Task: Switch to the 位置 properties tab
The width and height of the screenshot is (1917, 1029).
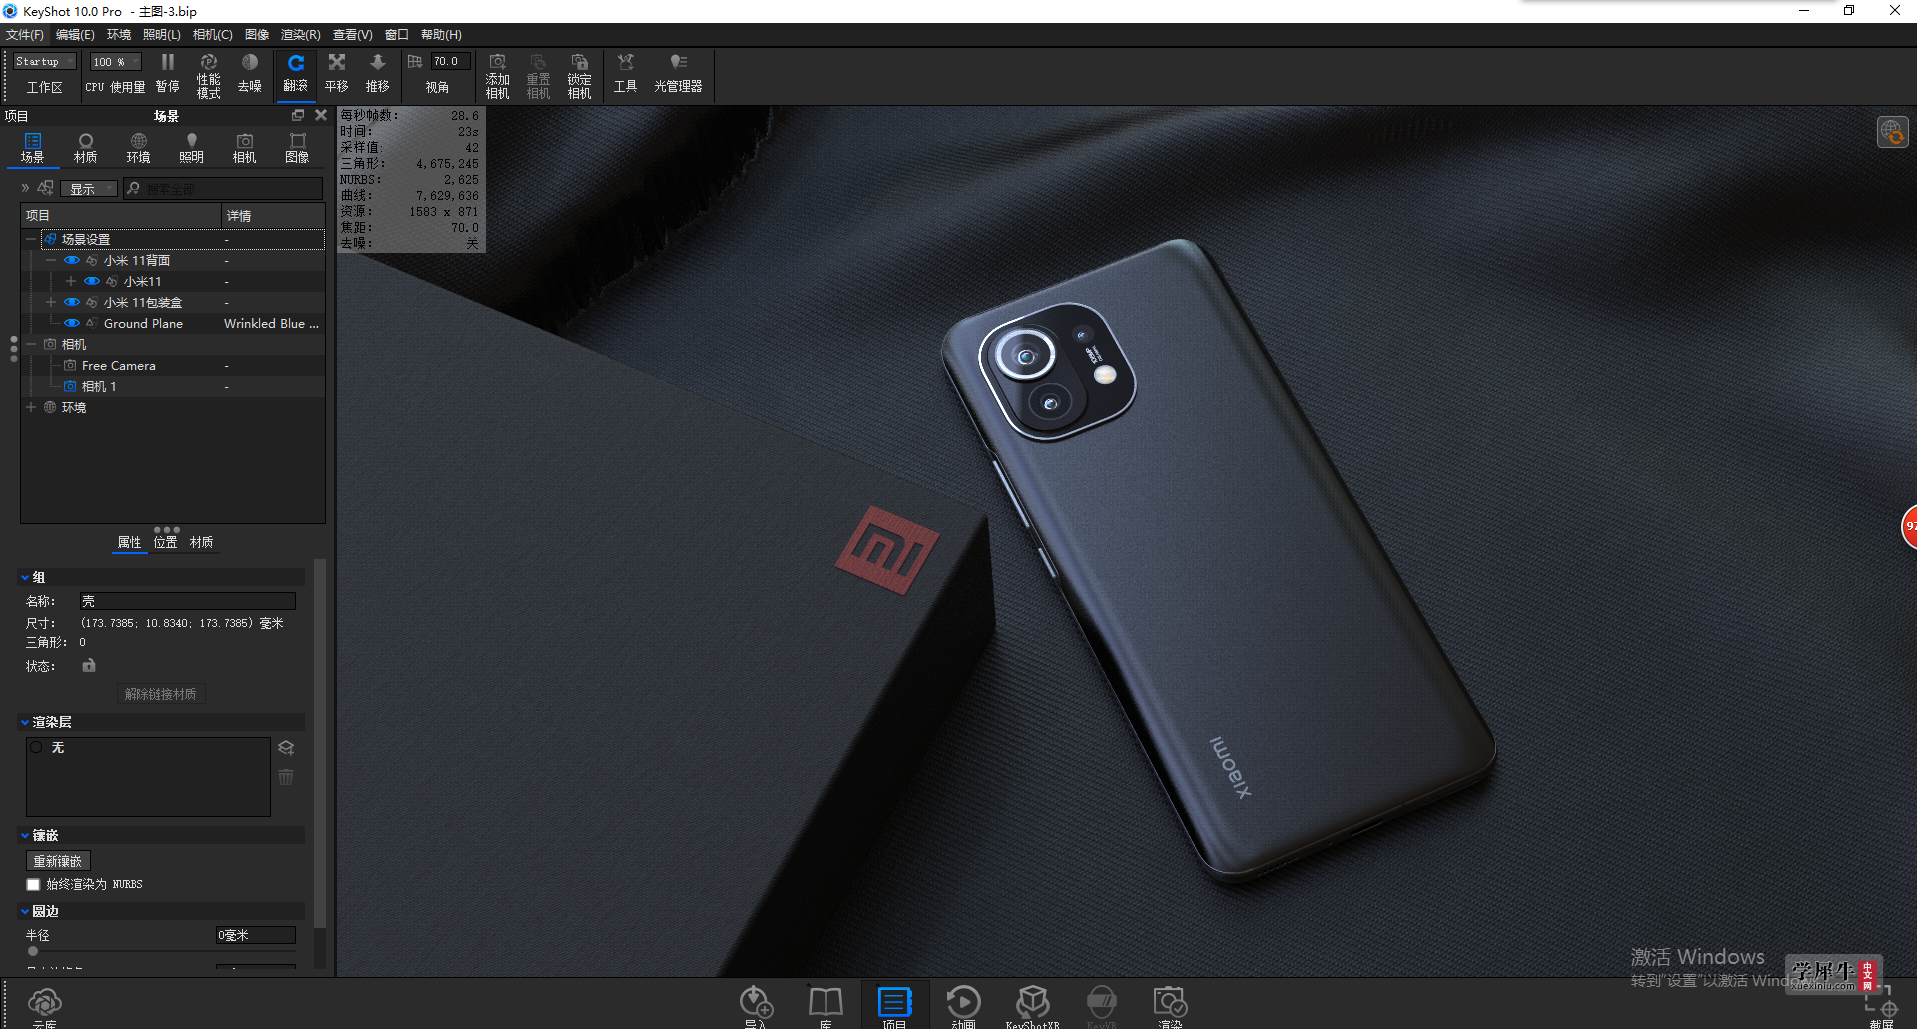Action: 165,542
